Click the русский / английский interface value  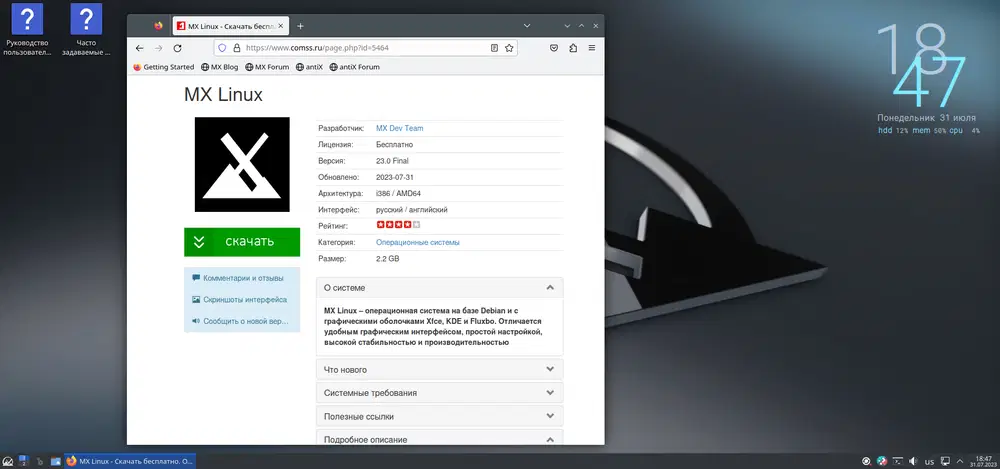tap(411, 210)
